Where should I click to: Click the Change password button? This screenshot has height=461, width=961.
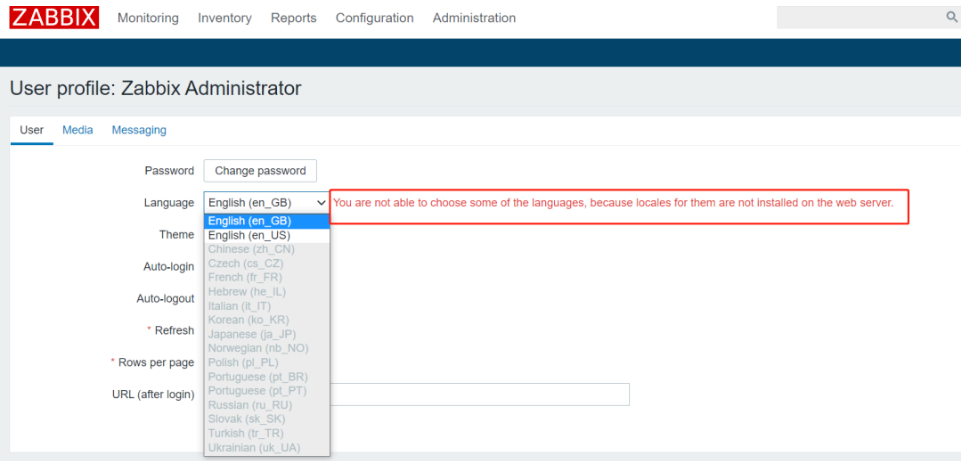click(260, 171)
